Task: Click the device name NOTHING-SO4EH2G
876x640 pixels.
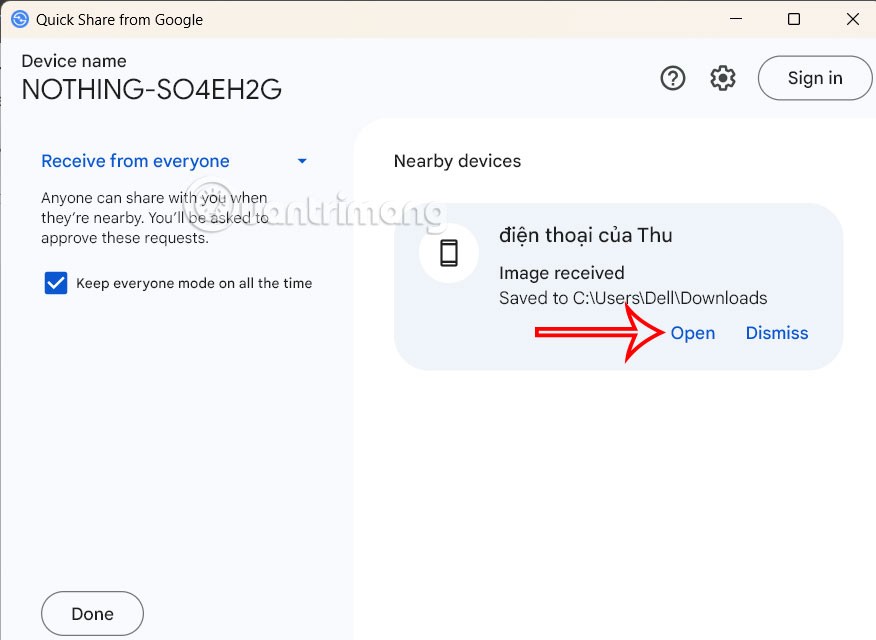Action: pos(151,89)
